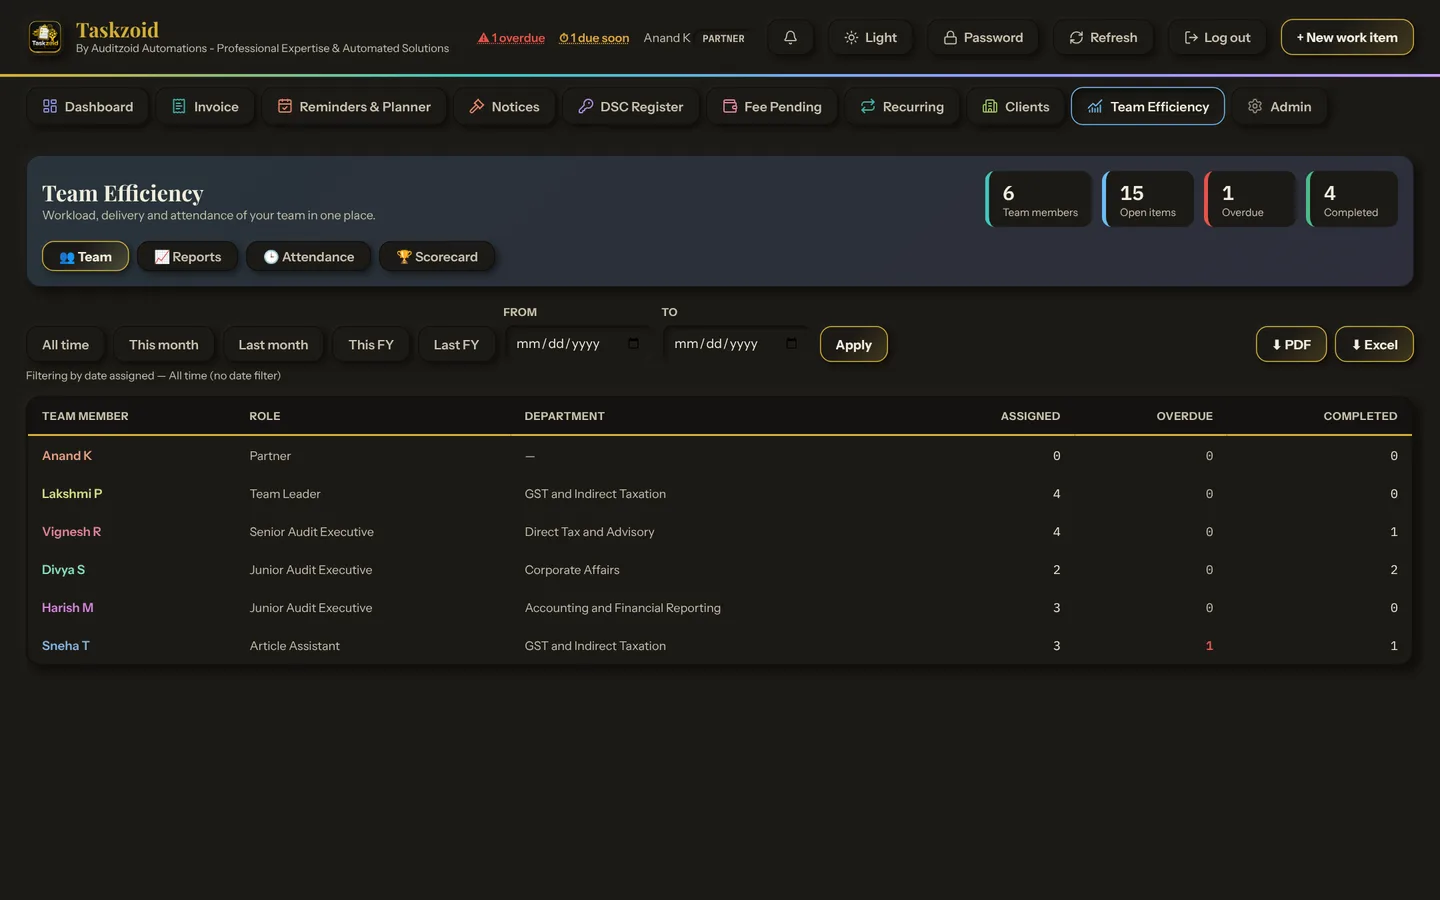This screenshot has height=900, width=1440.
Task: View the 1 due soon link
Action: point(594,38)
